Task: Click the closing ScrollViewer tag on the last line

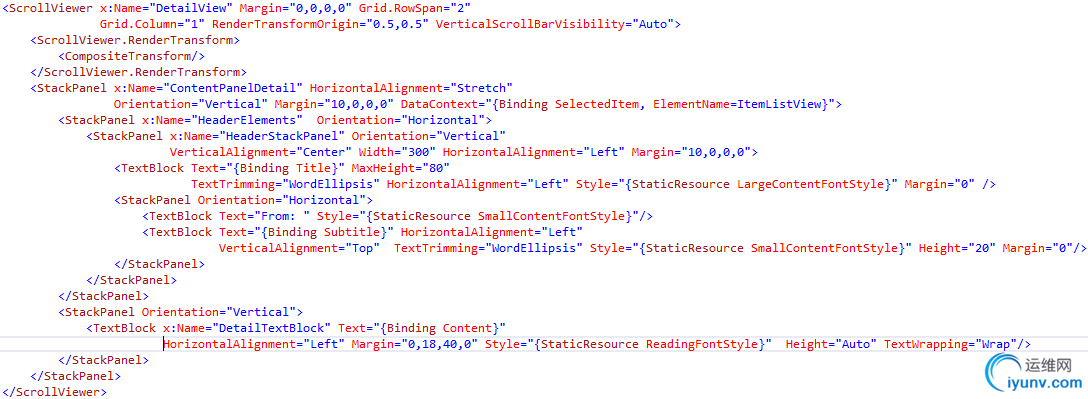Action: click(x=54, y=392)
